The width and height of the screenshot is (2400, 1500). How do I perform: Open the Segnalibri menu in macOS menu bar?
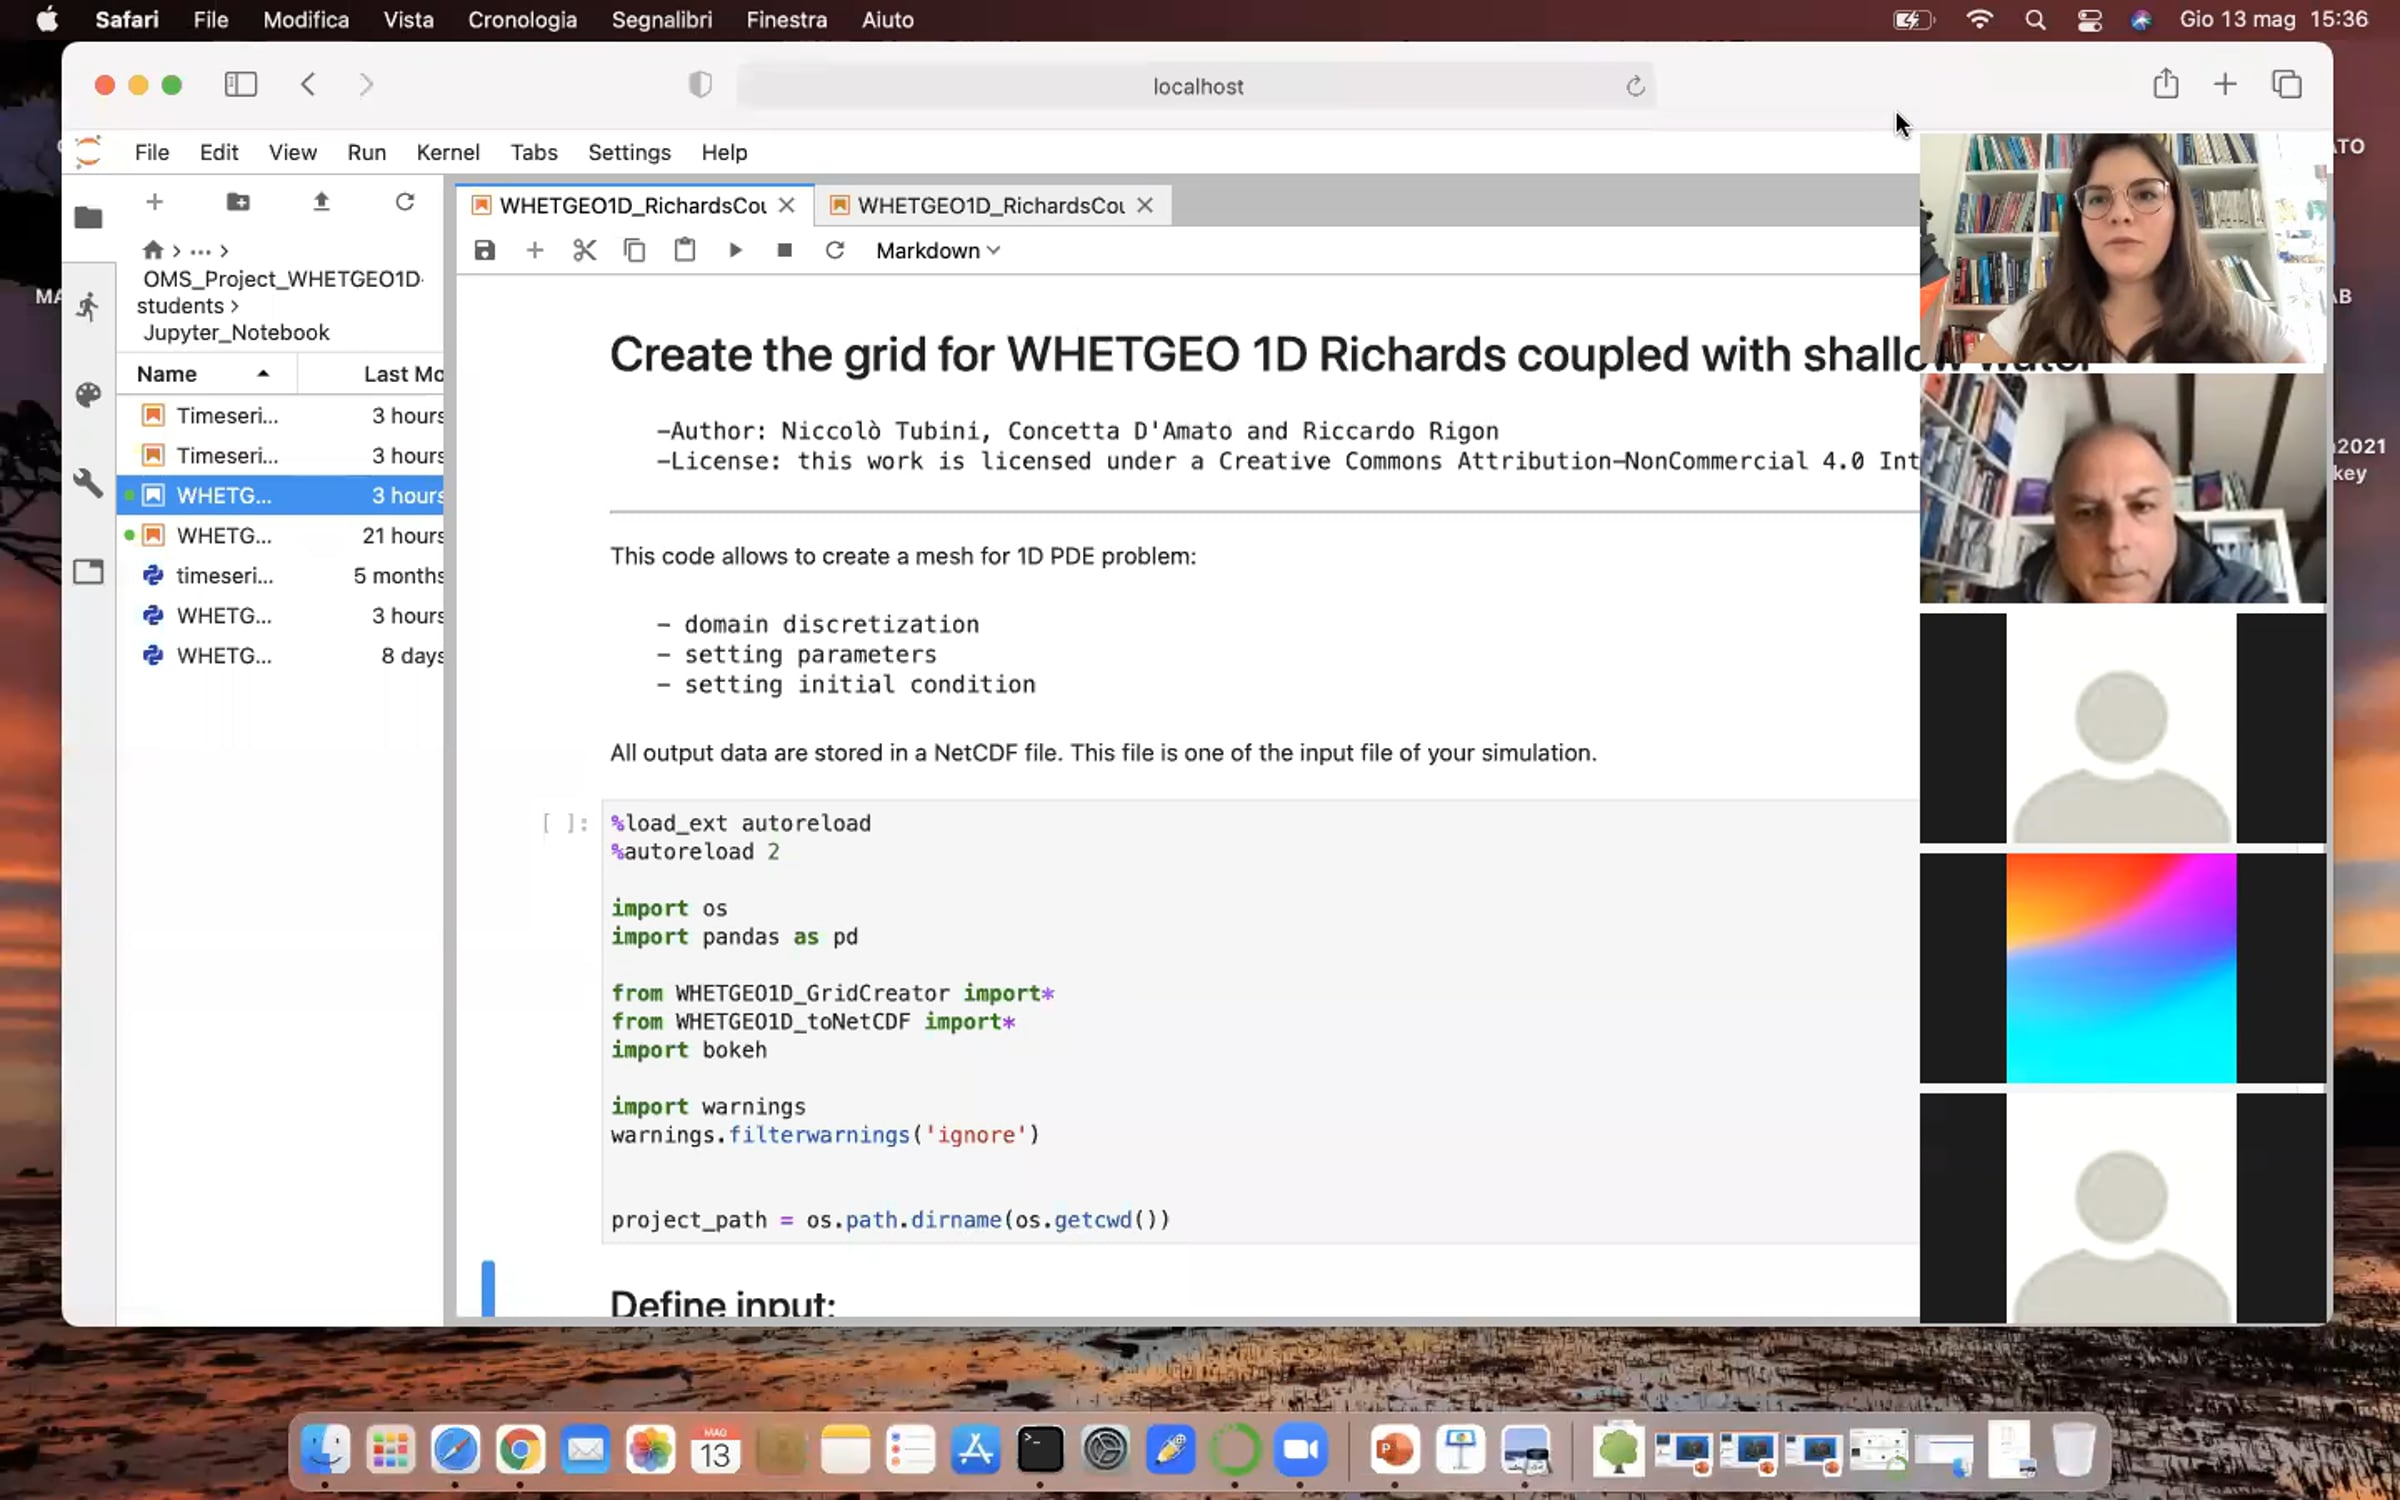coord(662,20)
